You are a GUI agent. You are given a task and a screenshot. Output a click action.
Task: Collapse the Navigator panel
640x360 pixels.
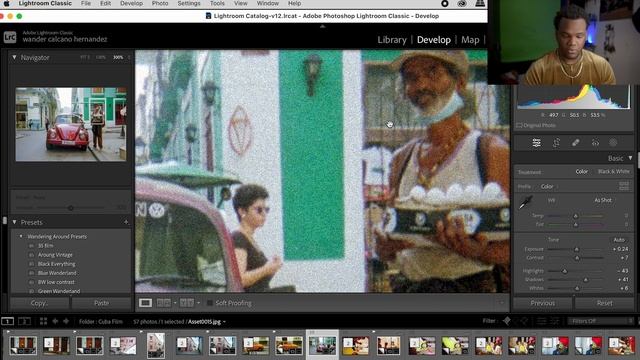click(14, 58)
